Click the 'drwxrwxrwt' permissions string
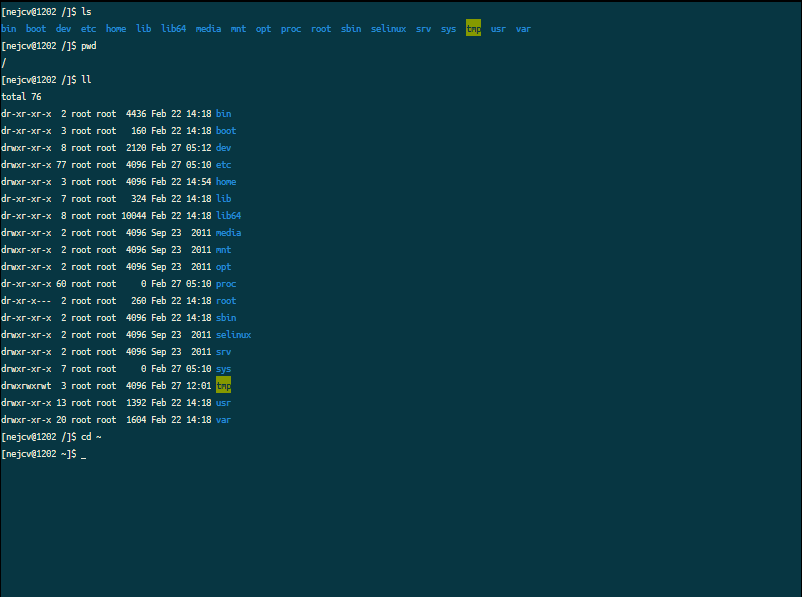This screenshot has height=597, width=802. point(26,386)
